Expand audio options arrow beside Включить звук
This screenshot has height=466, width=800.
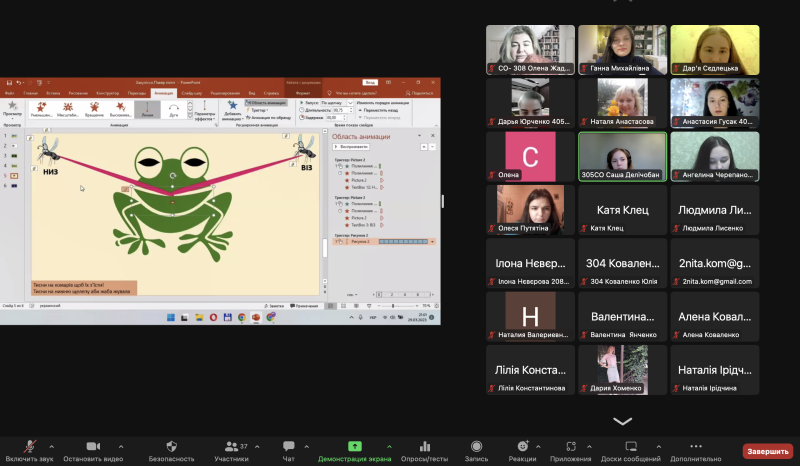[52, 447]
